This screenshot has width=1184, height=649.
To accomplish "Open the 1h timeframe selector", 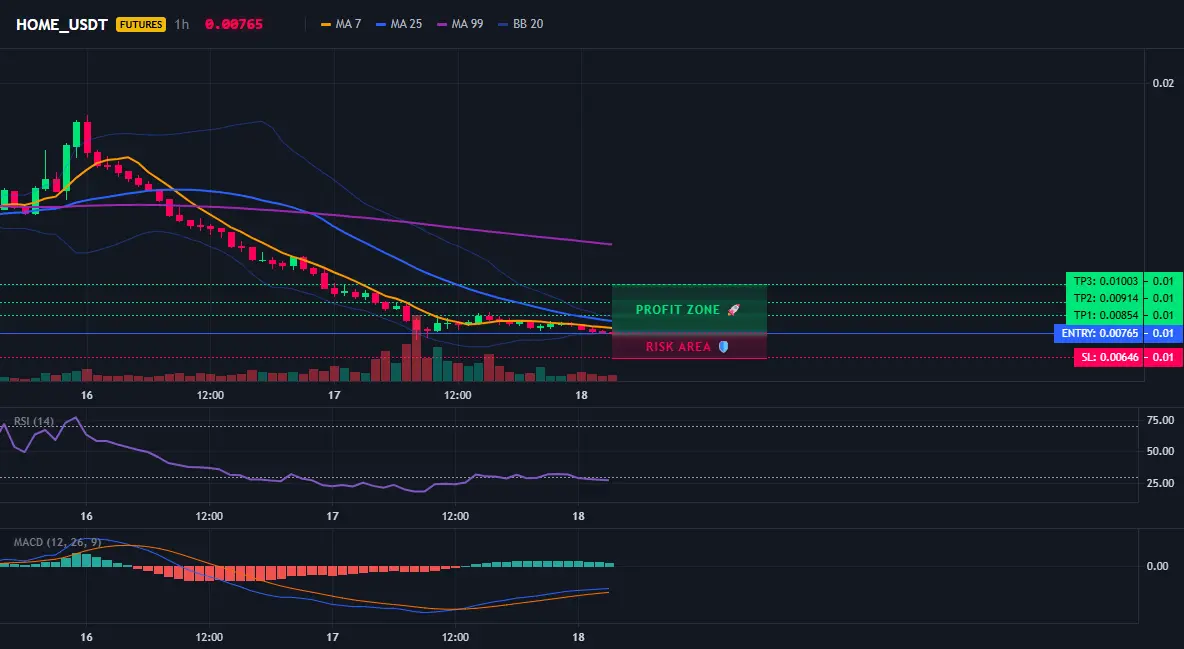I will (x=181, y=24).
